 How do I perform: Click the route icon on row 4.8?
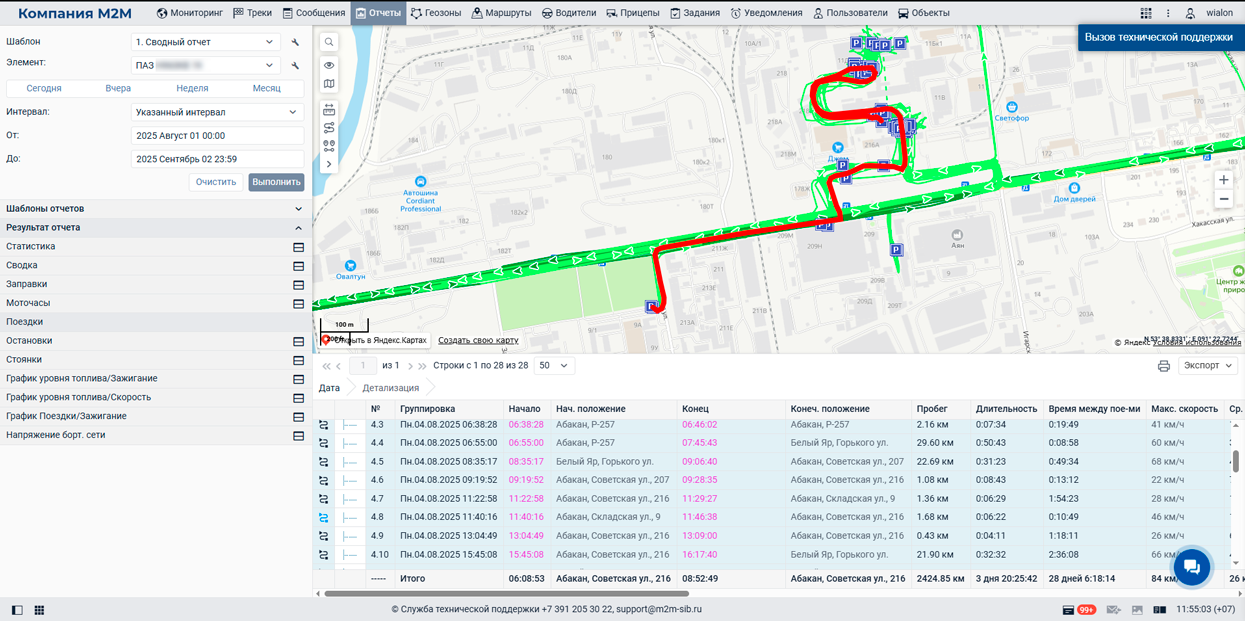[x=324, y=518]
